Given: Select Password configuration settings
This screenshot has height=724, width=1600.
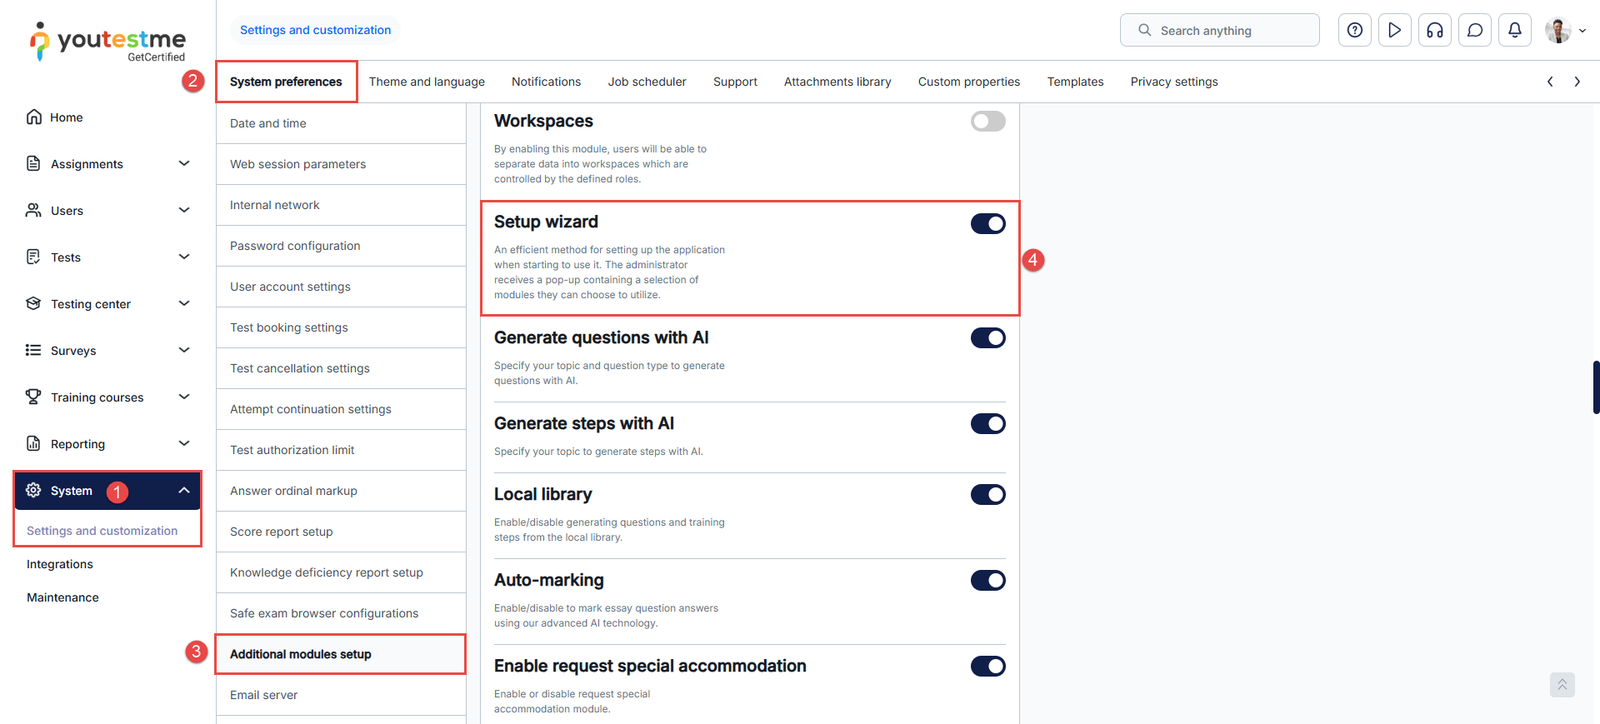Looking at the screenshot, I should (x=295, y=246).
